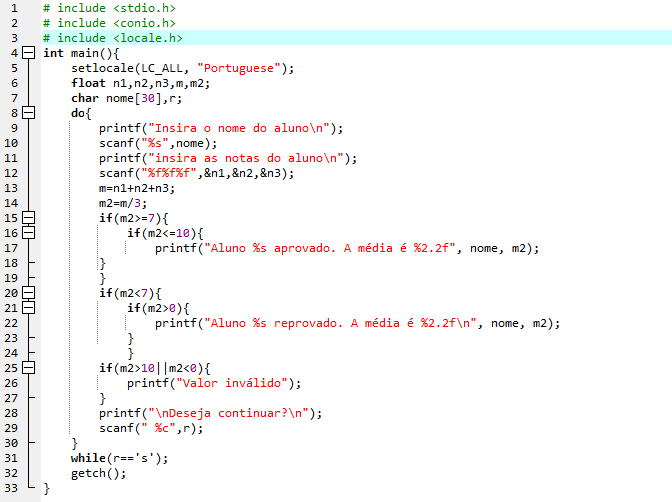Click the "Aluno %s aprovado" printf string
This screenshot has width=672, height=502.
coord(330,248)
